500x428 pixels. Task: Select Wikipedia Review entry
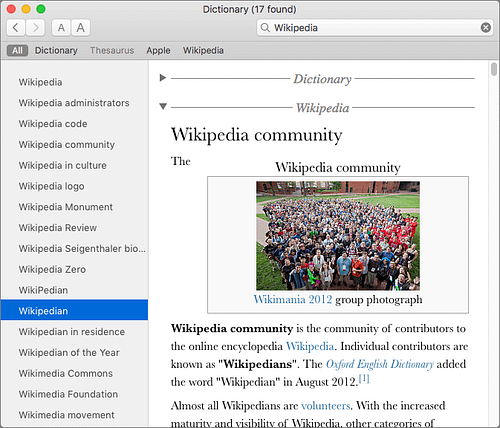coord(75,228)
